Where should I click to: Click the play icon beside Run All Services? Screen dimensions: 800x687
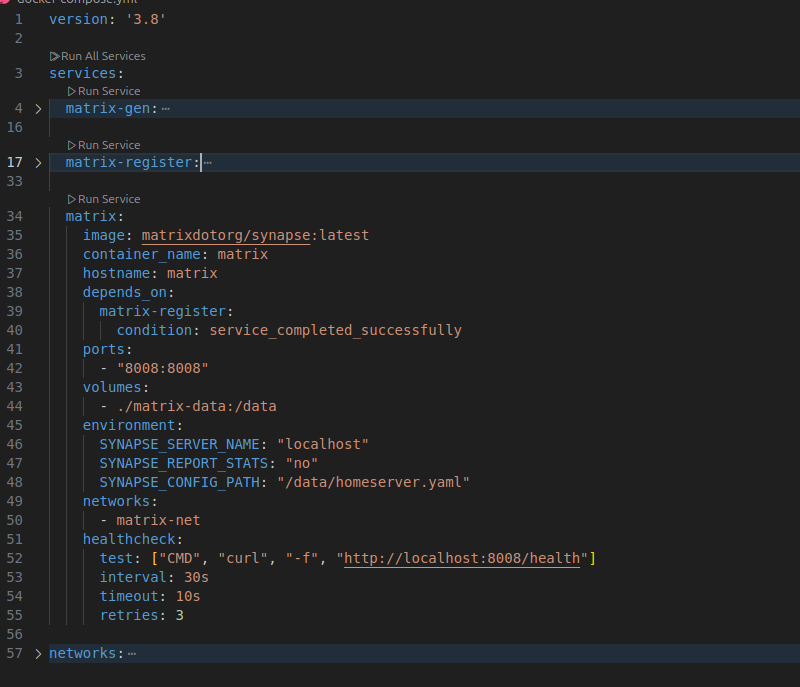click(x=55, y=56)
